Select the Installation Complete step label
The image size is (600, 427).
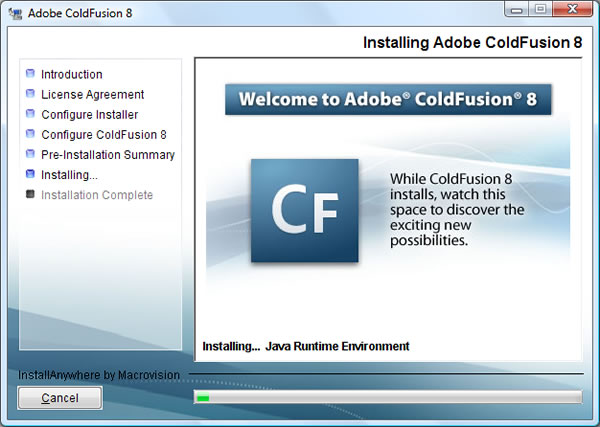coord(97,195)
